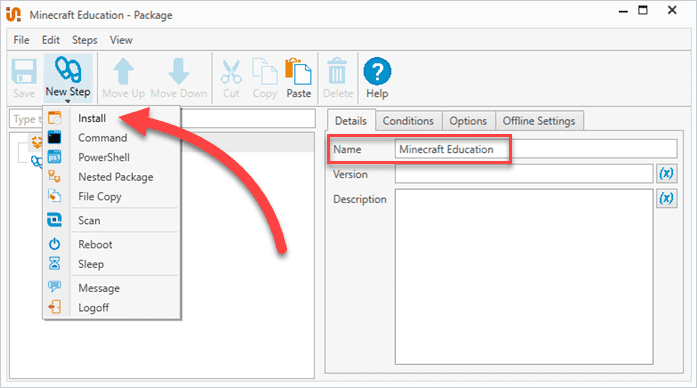Click the Scan step icon
This screenshot has height=388, width=697.
coord(55,220)
